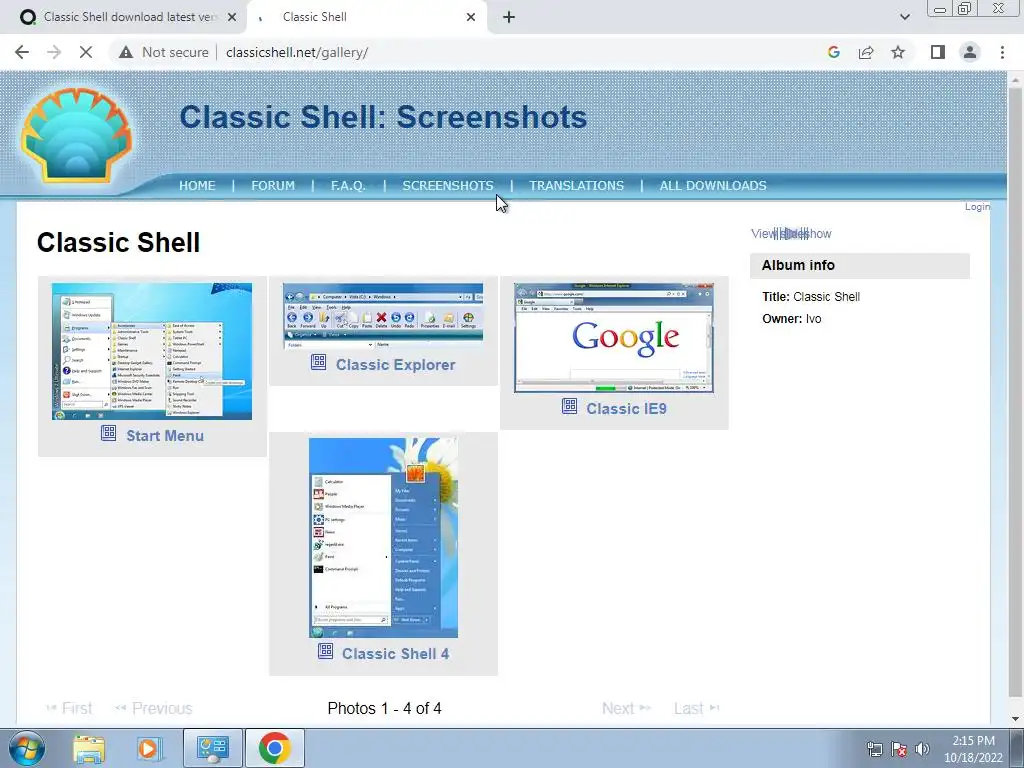Viewport: 1024px width, 768px height.
Task: Click the Previous pagination link
Action: pos(153,709)
